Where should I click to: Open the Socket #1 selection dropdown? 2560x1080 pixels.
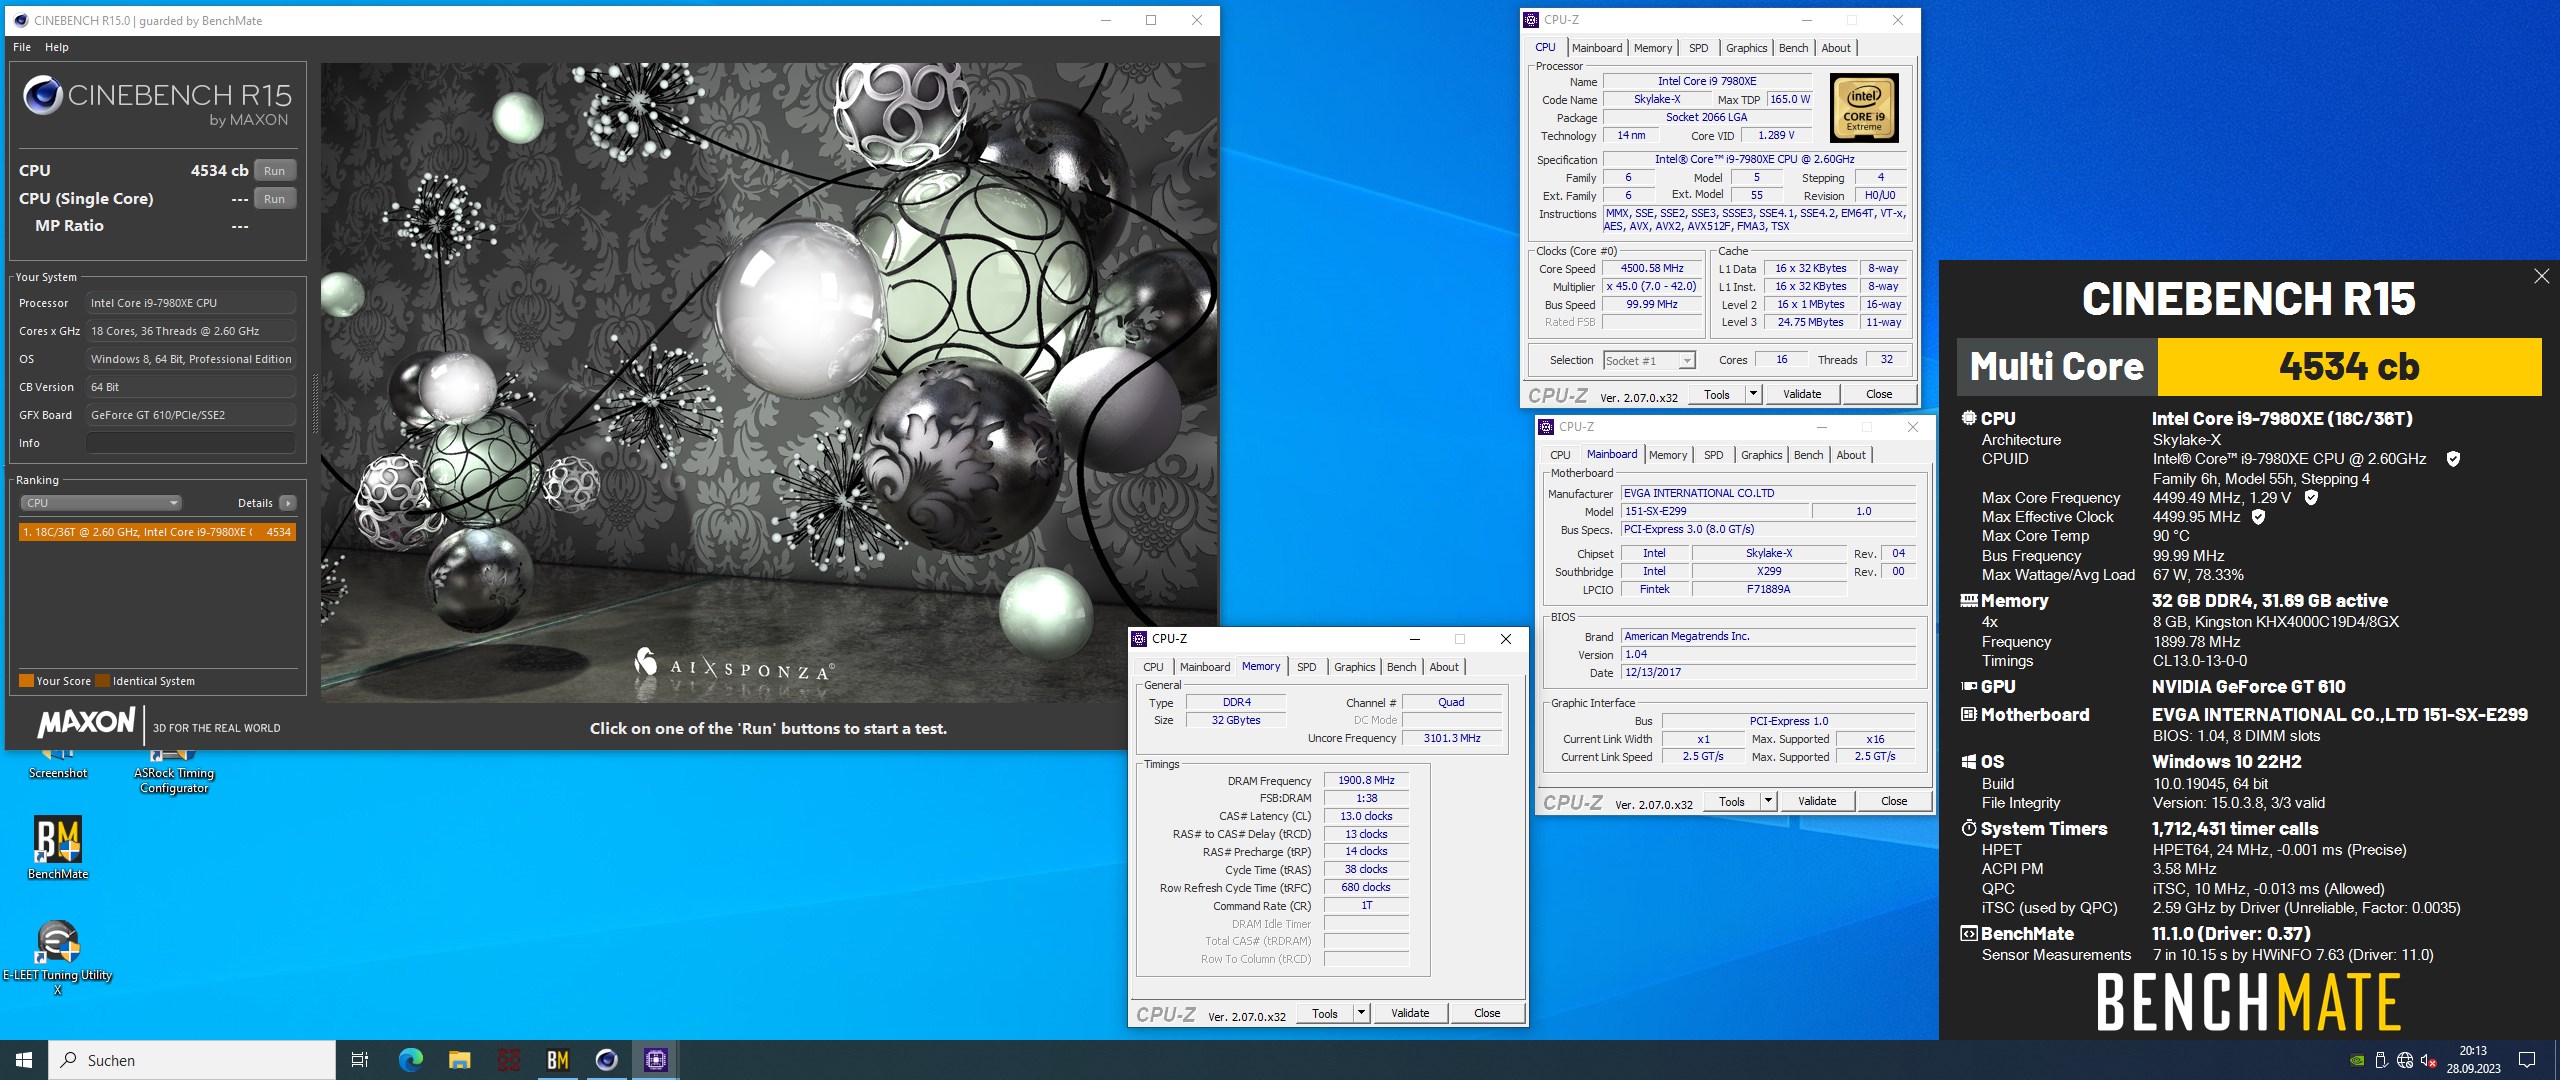click(1650, 361)
